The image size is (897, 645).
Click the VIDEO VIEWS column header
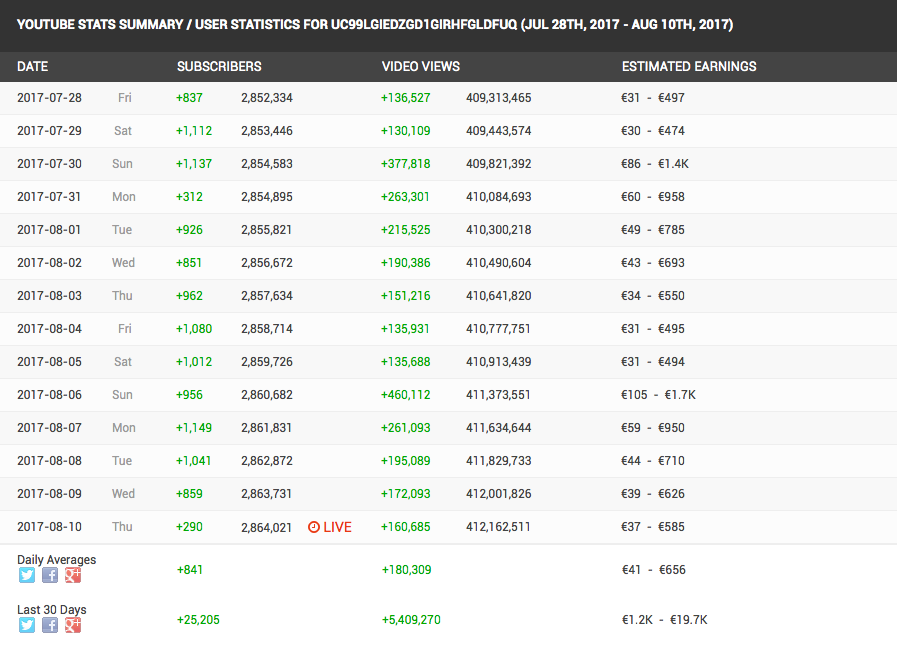point(420,66)
